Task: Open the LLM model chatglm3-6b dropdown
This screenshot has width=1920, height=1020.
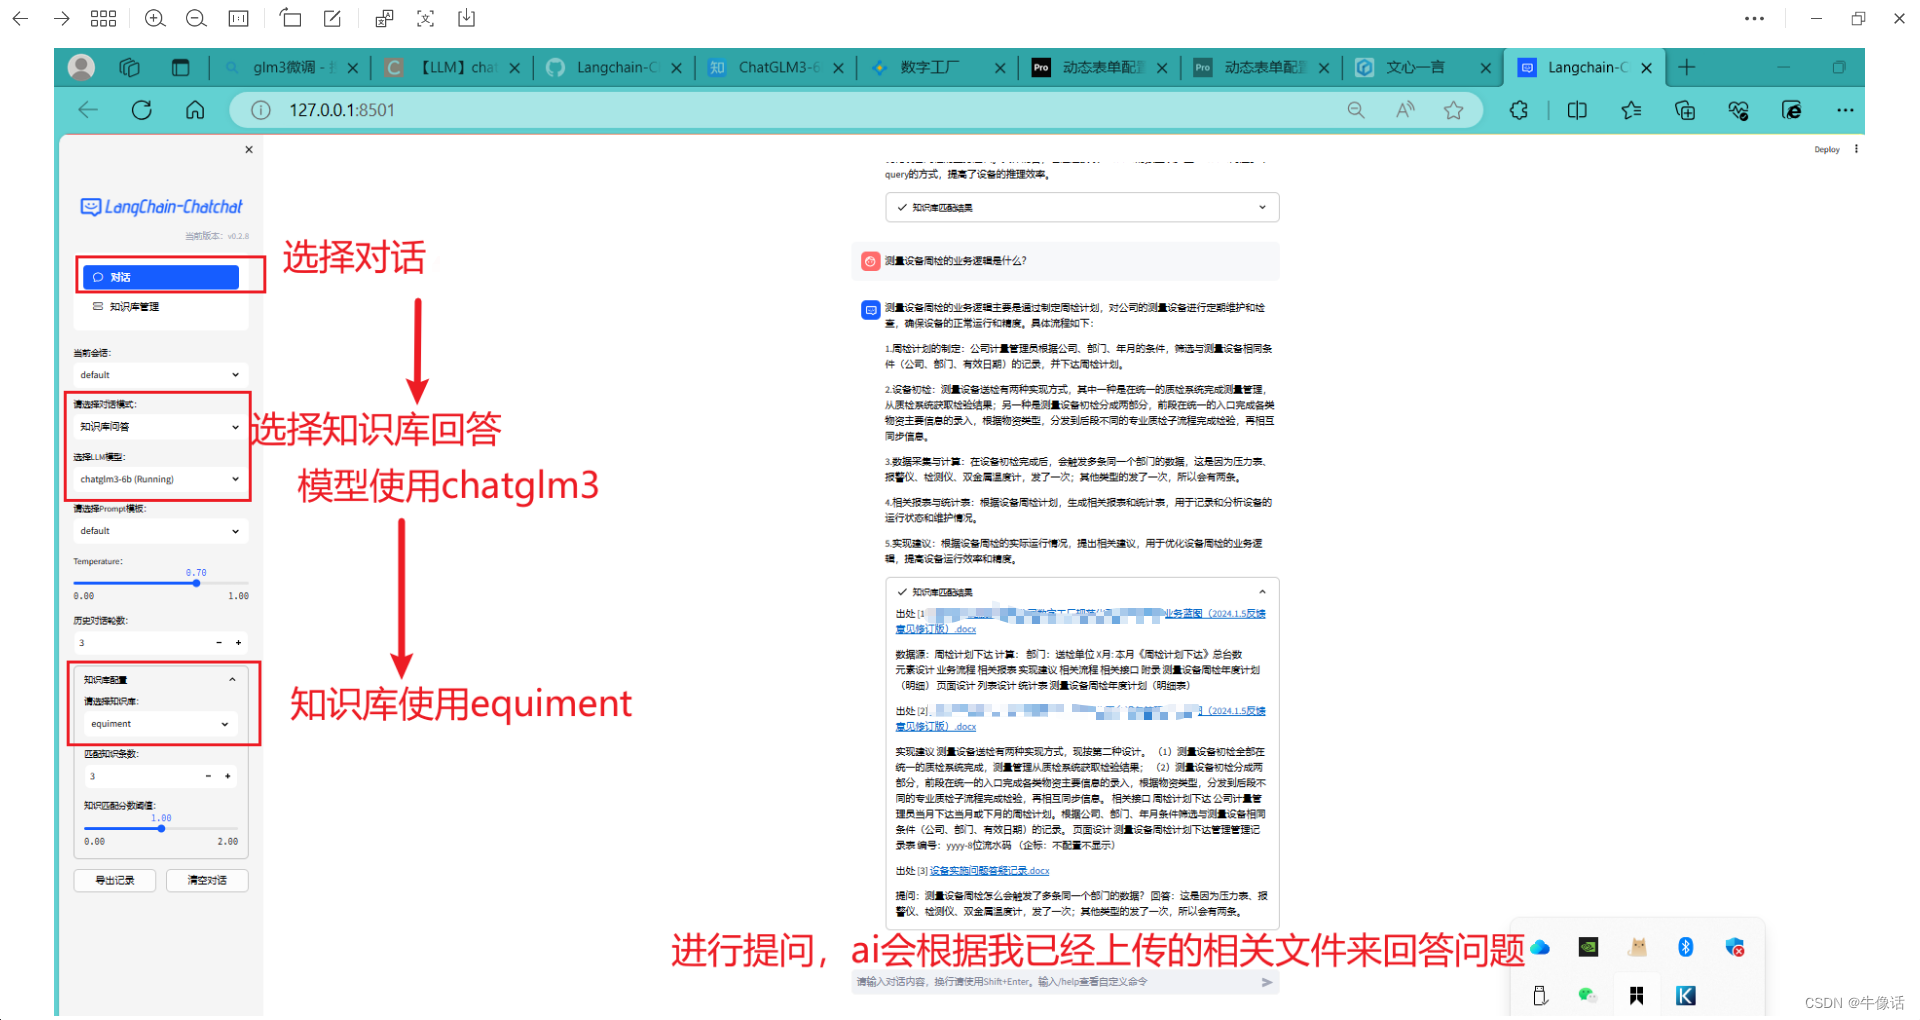Action: tap(160, 479)
